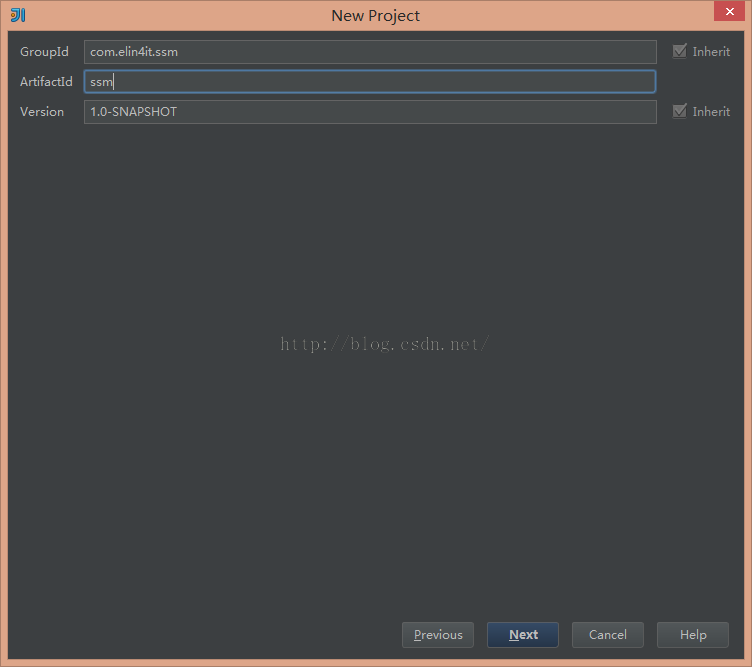752x667 pixels.
Task: Click the New Project title text
Action: (376, 16)
